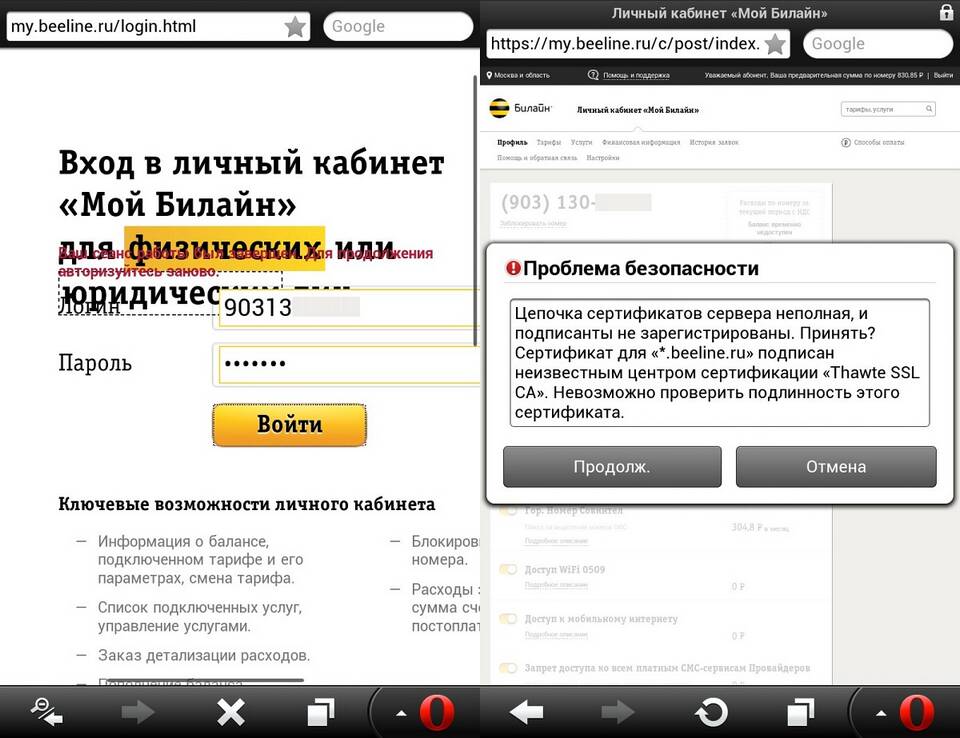Screen dimensions: 960x738
Task: Click Отмена in the security dialog
Action: [x=836, y=467]
